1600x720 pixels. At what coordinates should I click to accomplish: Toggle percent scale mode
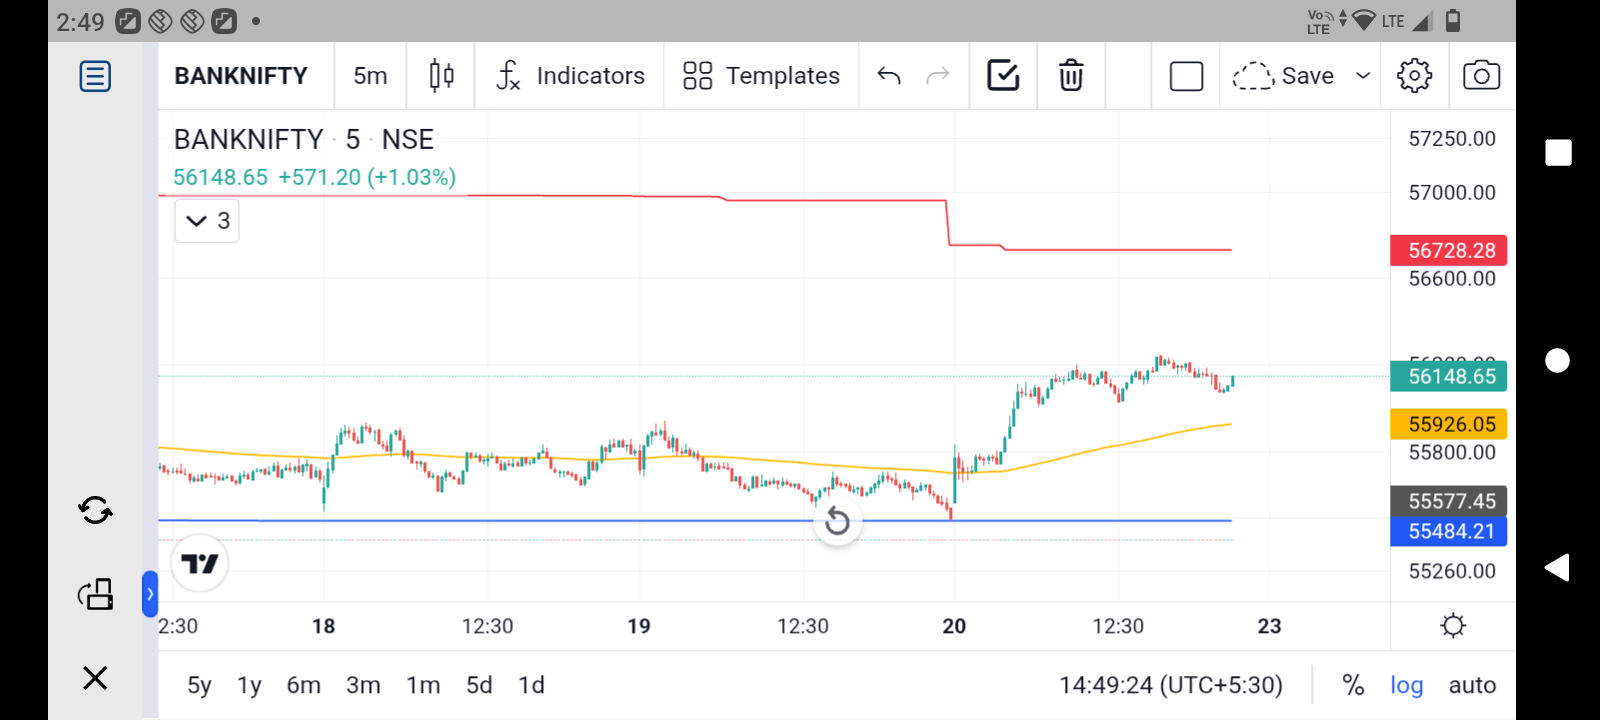pos(1353,685)
